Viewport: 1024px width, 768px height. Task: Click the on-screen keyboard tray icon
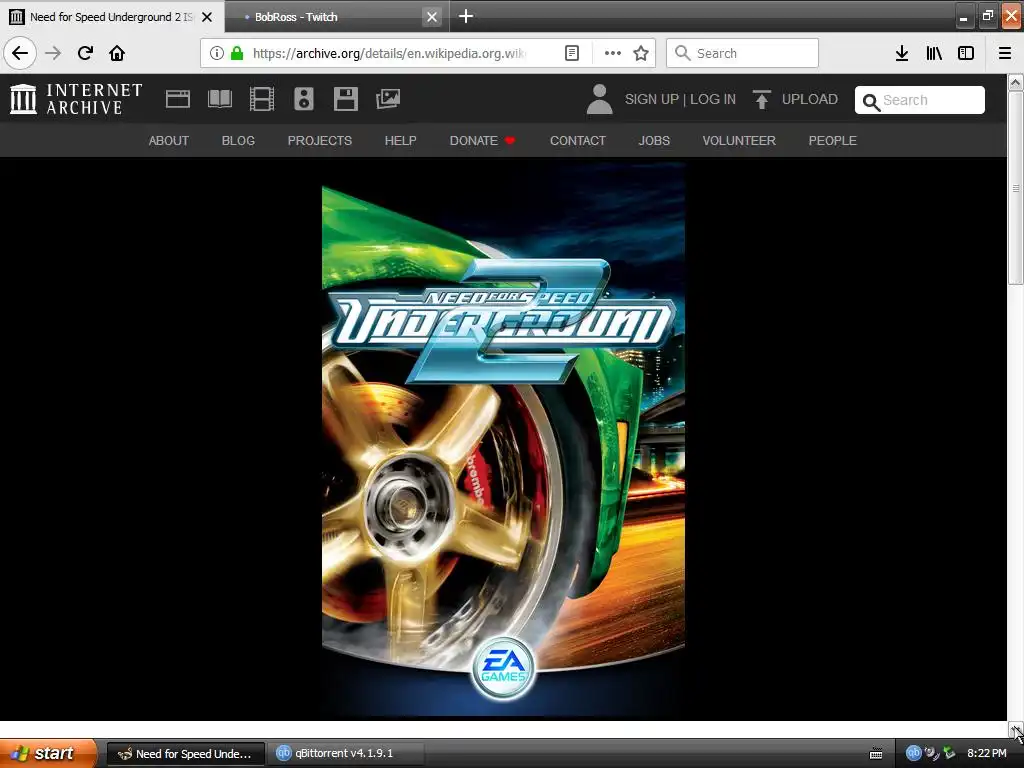[876, 754]
